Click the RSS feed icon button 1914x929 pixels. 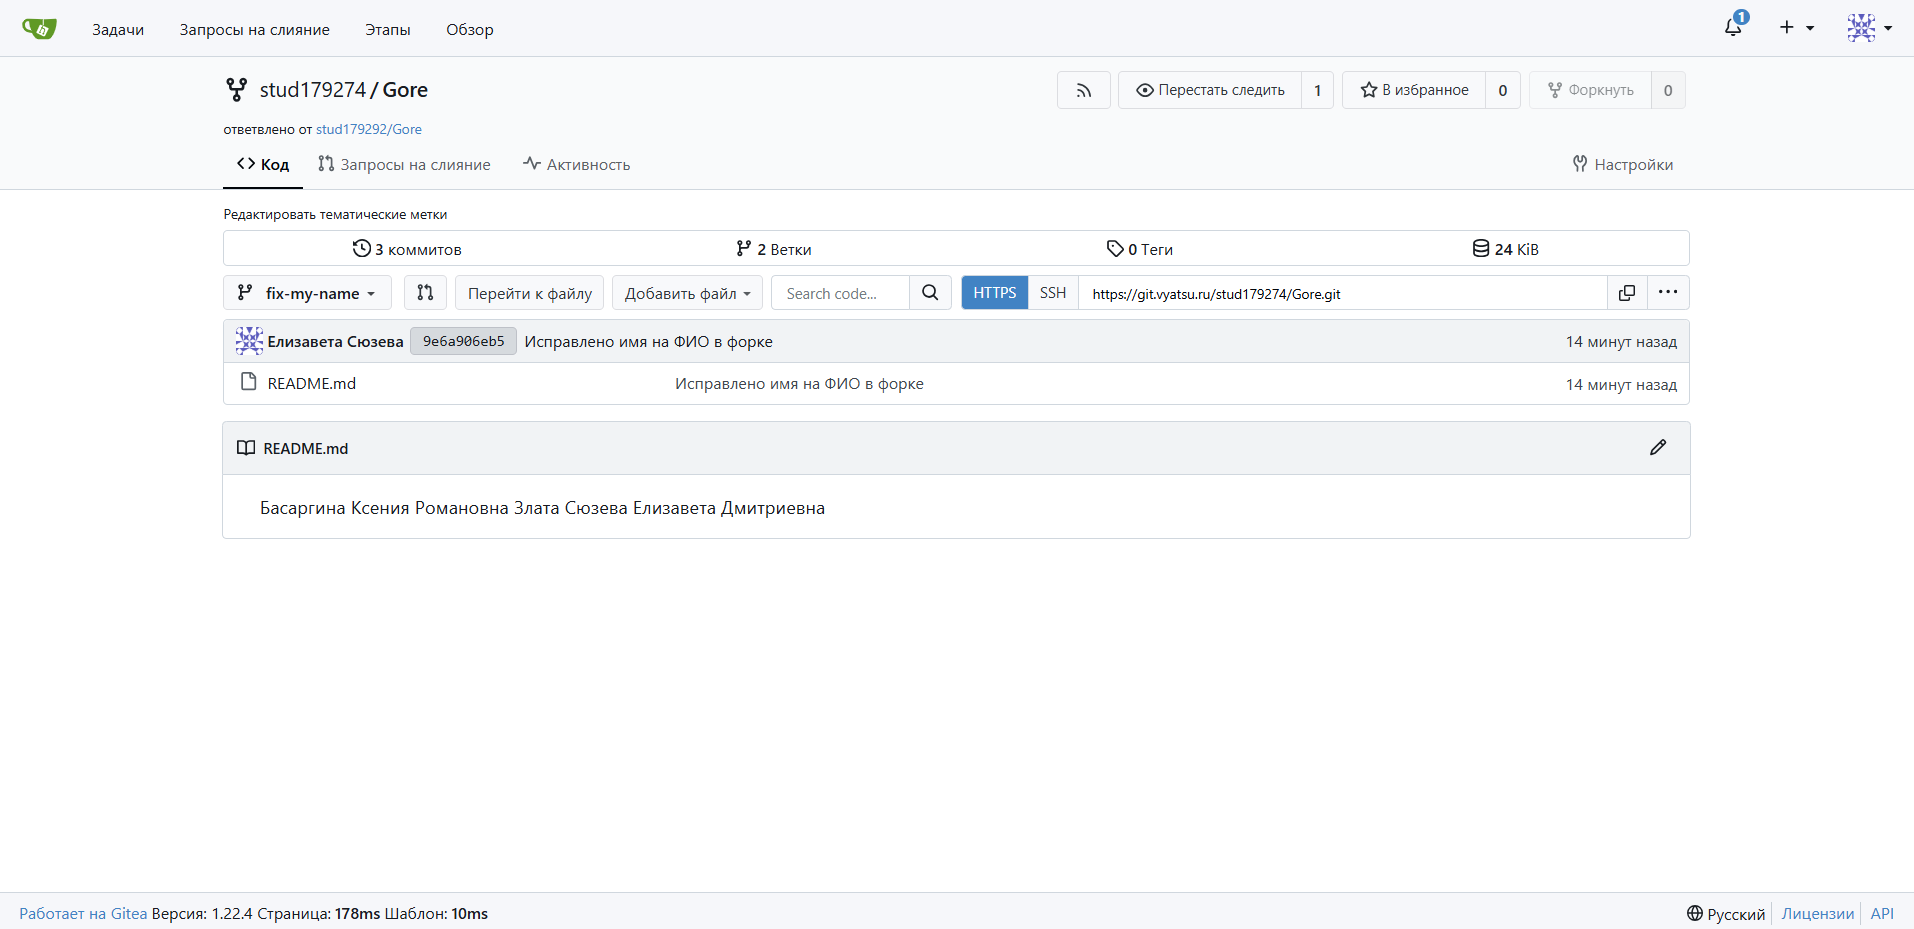pyautogui.click(x=1083, y=90)
